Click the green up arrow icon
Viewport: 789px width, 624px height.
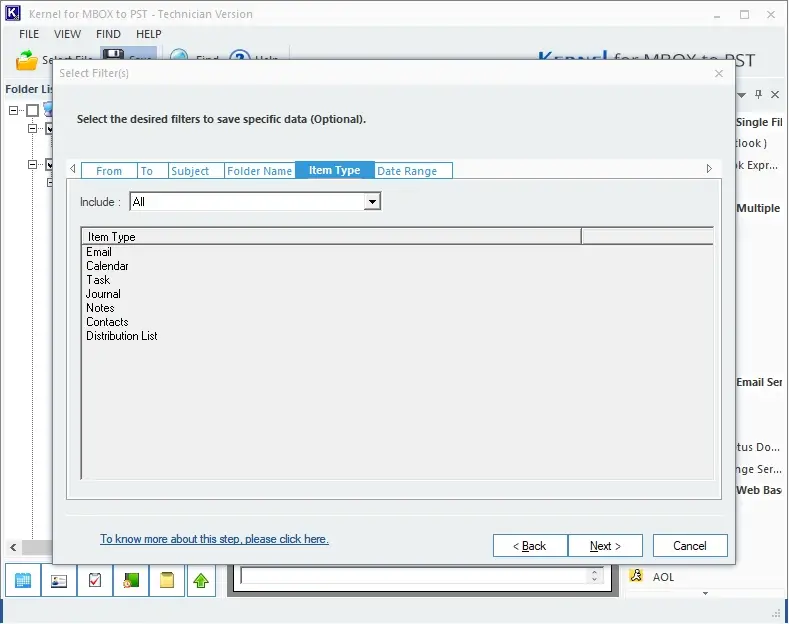(x=201, y=581)
